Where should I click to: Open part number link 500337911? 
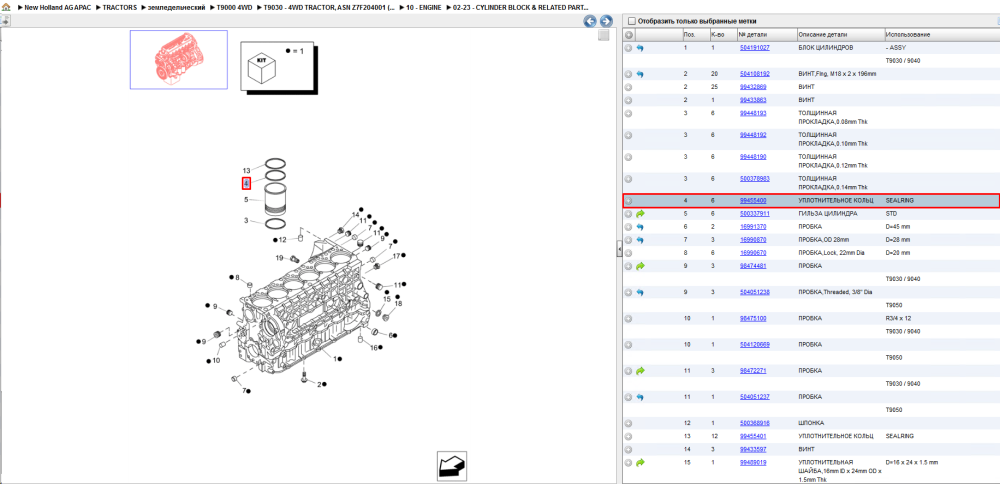point(754,214)
